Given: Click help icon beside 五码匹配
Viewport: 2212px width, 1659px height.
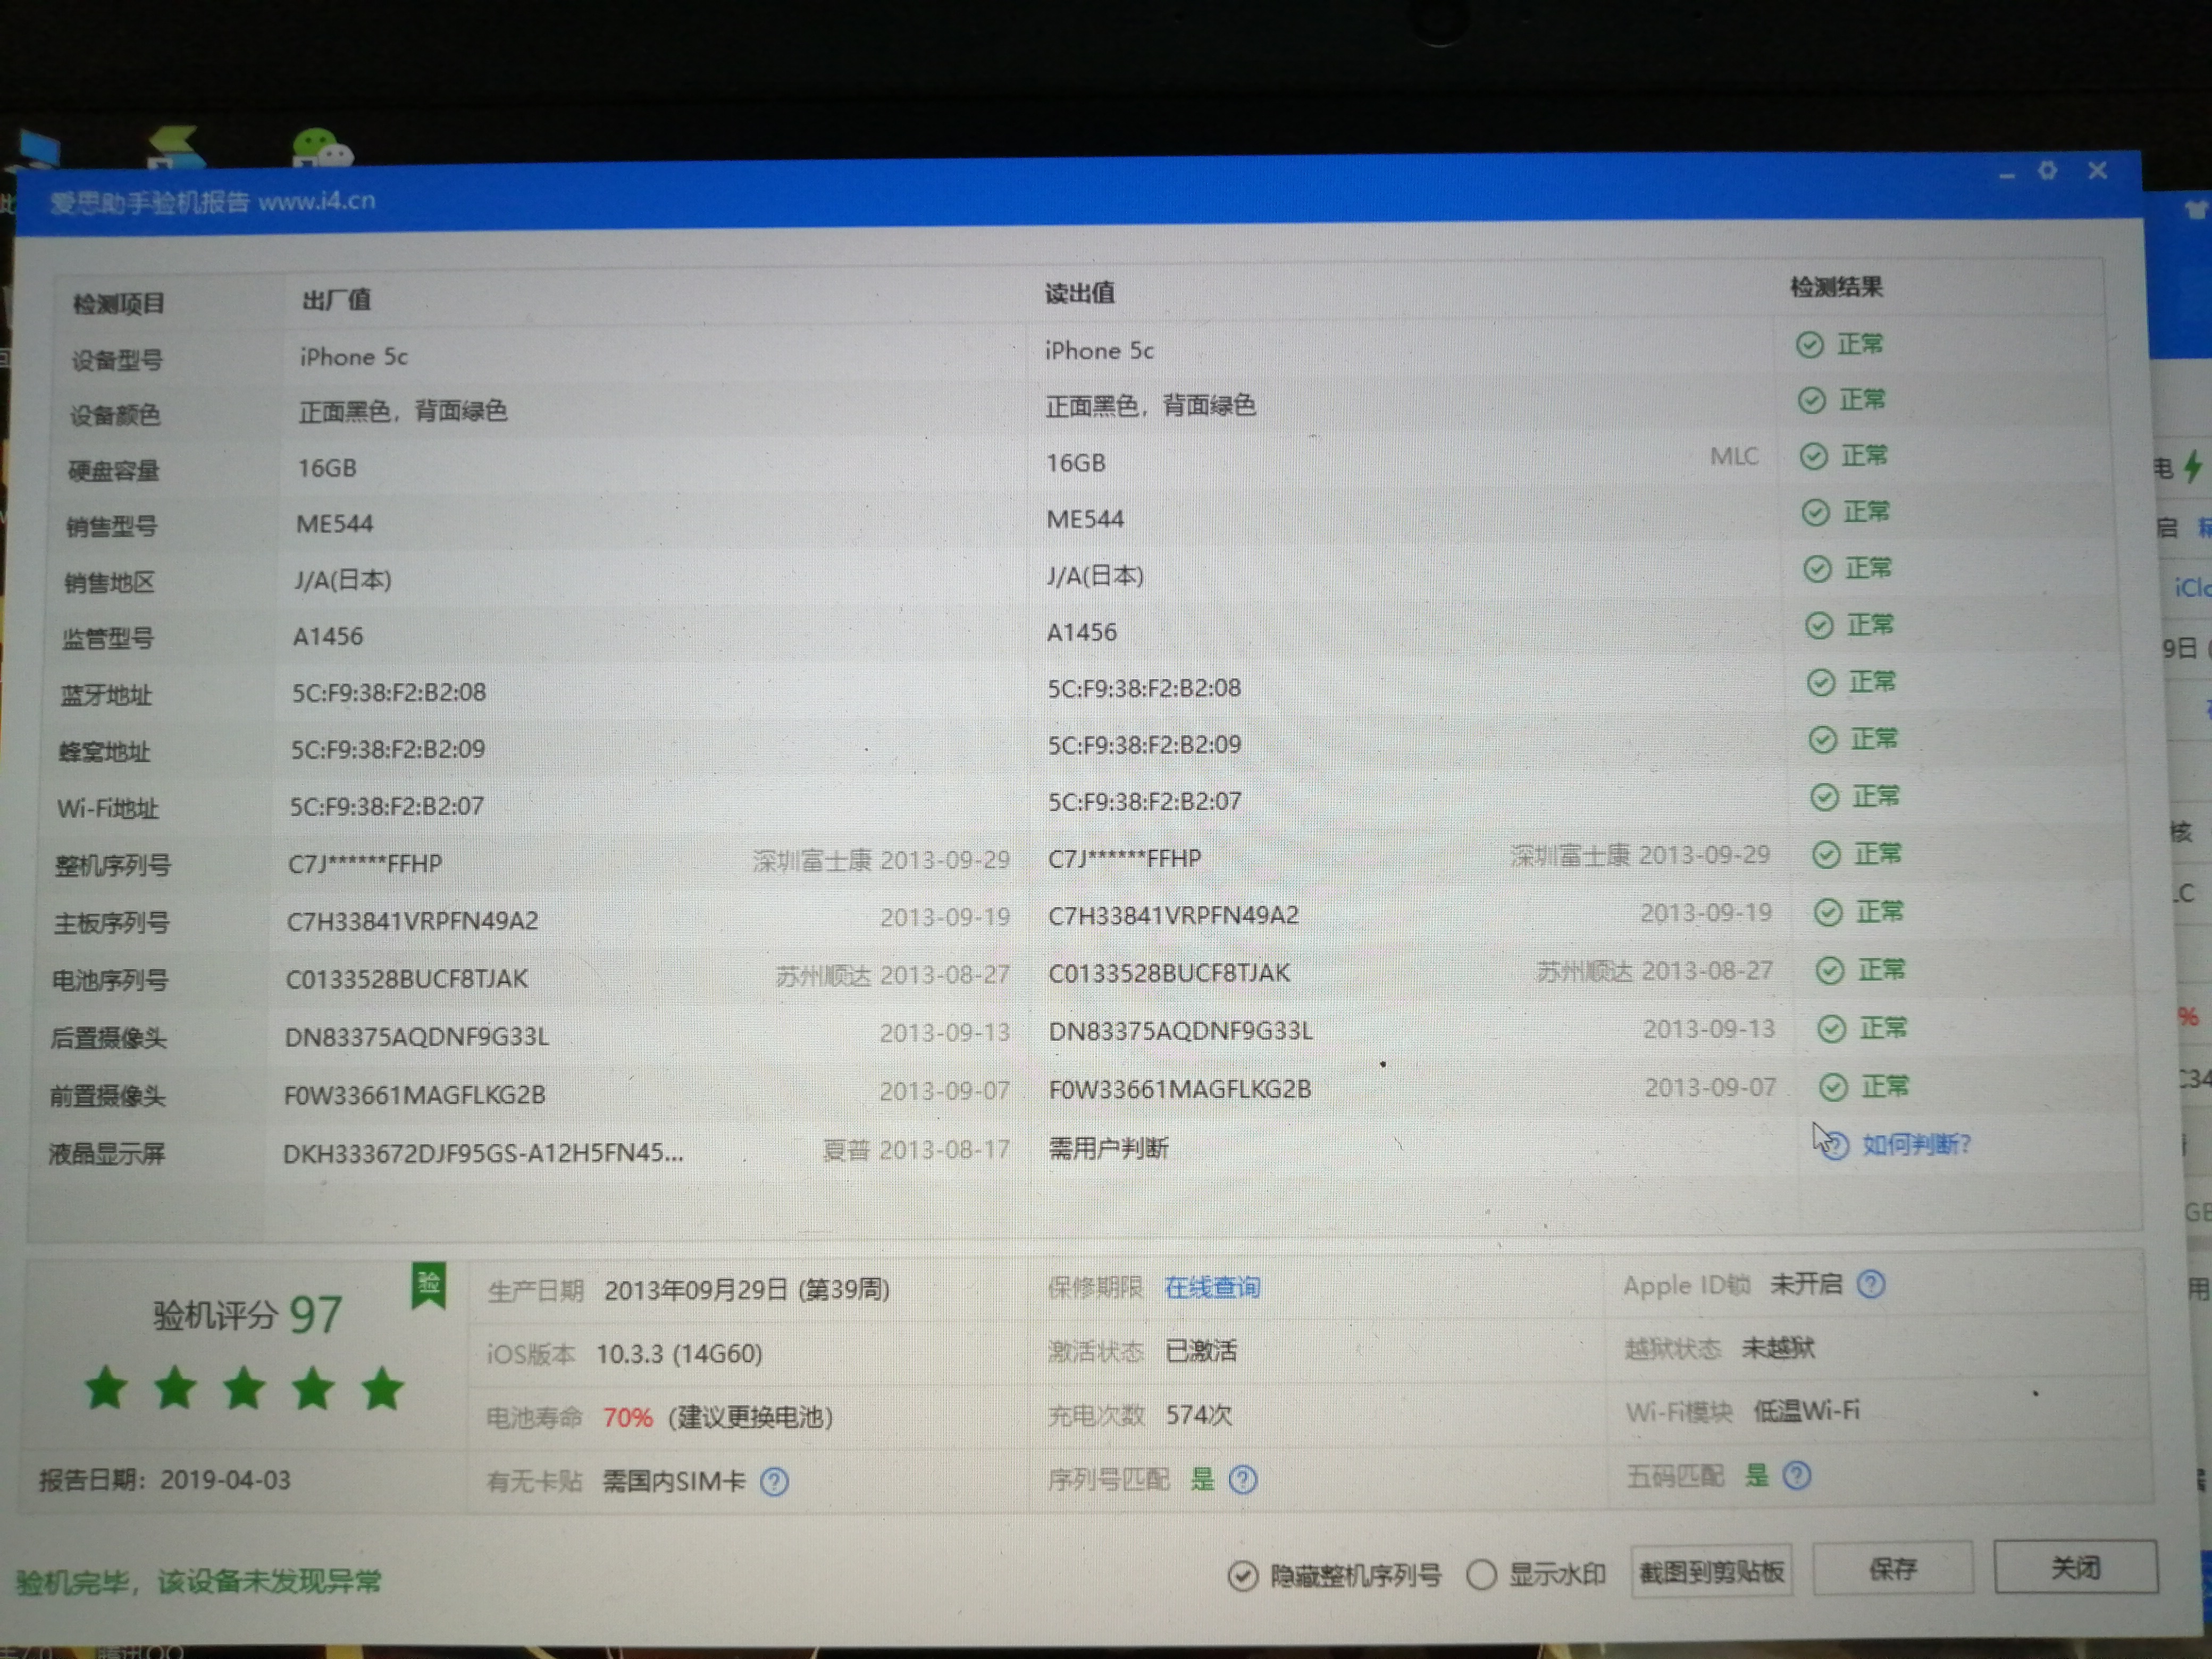Looking at the screenshot, I should tap(1796, 1475).
